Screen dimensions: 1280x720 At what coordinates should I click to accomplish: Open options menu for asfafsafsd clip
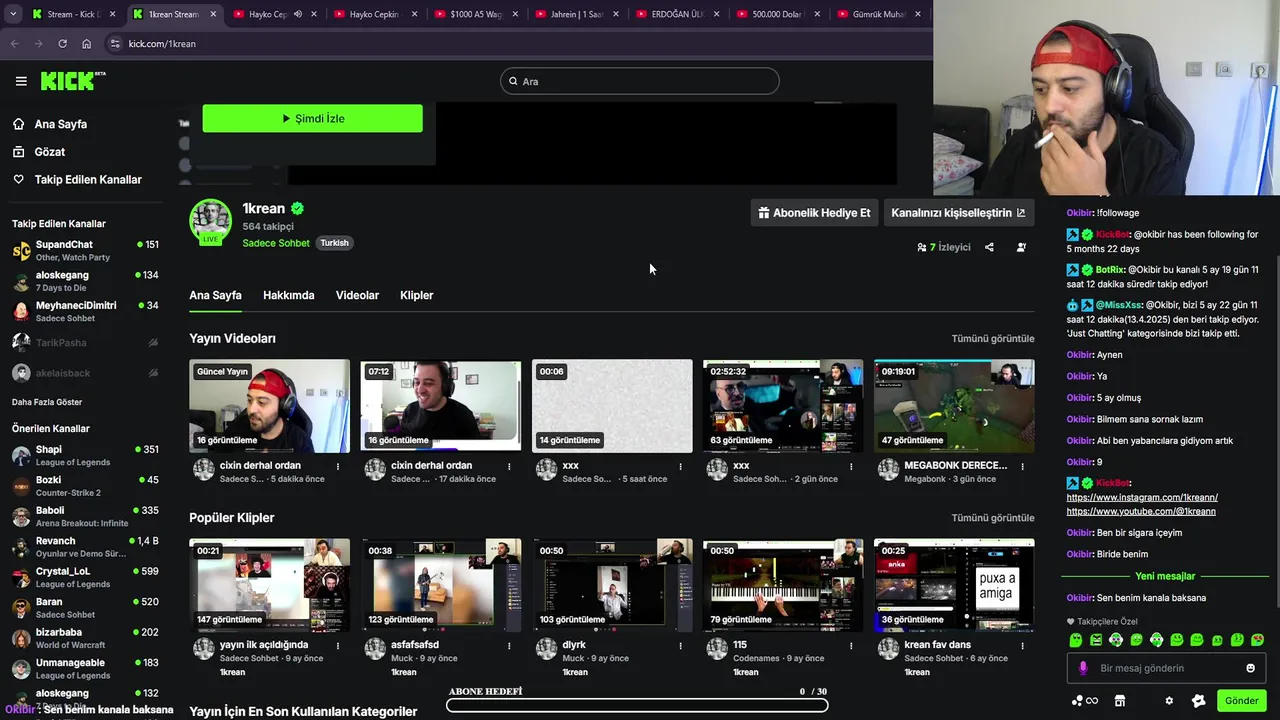click(x=509, y=645)
